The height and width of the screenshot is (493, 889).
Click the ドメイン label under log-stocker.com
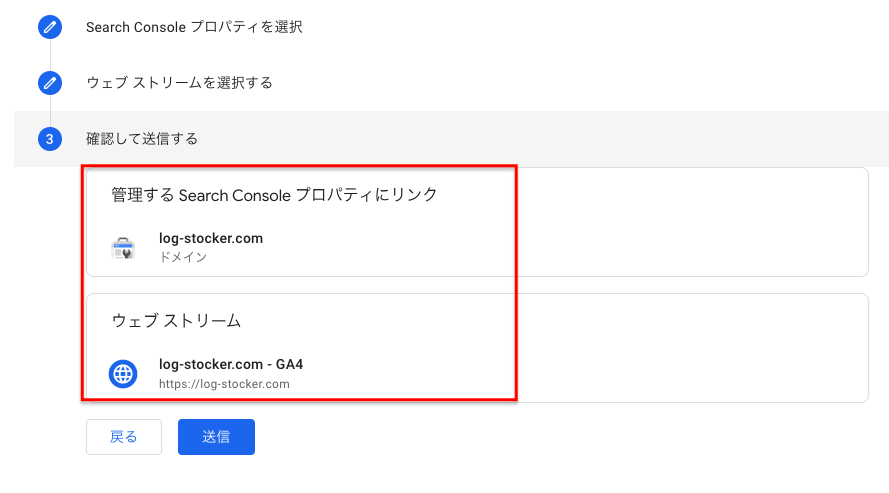(x=183, y=257)
